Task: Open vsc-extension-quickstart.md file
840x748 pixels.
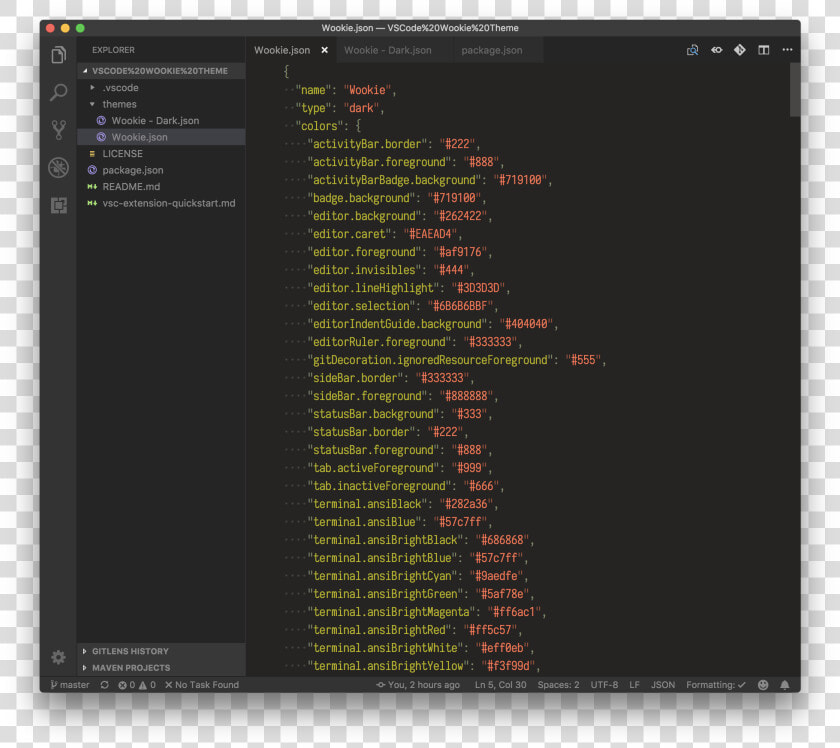Action: 161,204
